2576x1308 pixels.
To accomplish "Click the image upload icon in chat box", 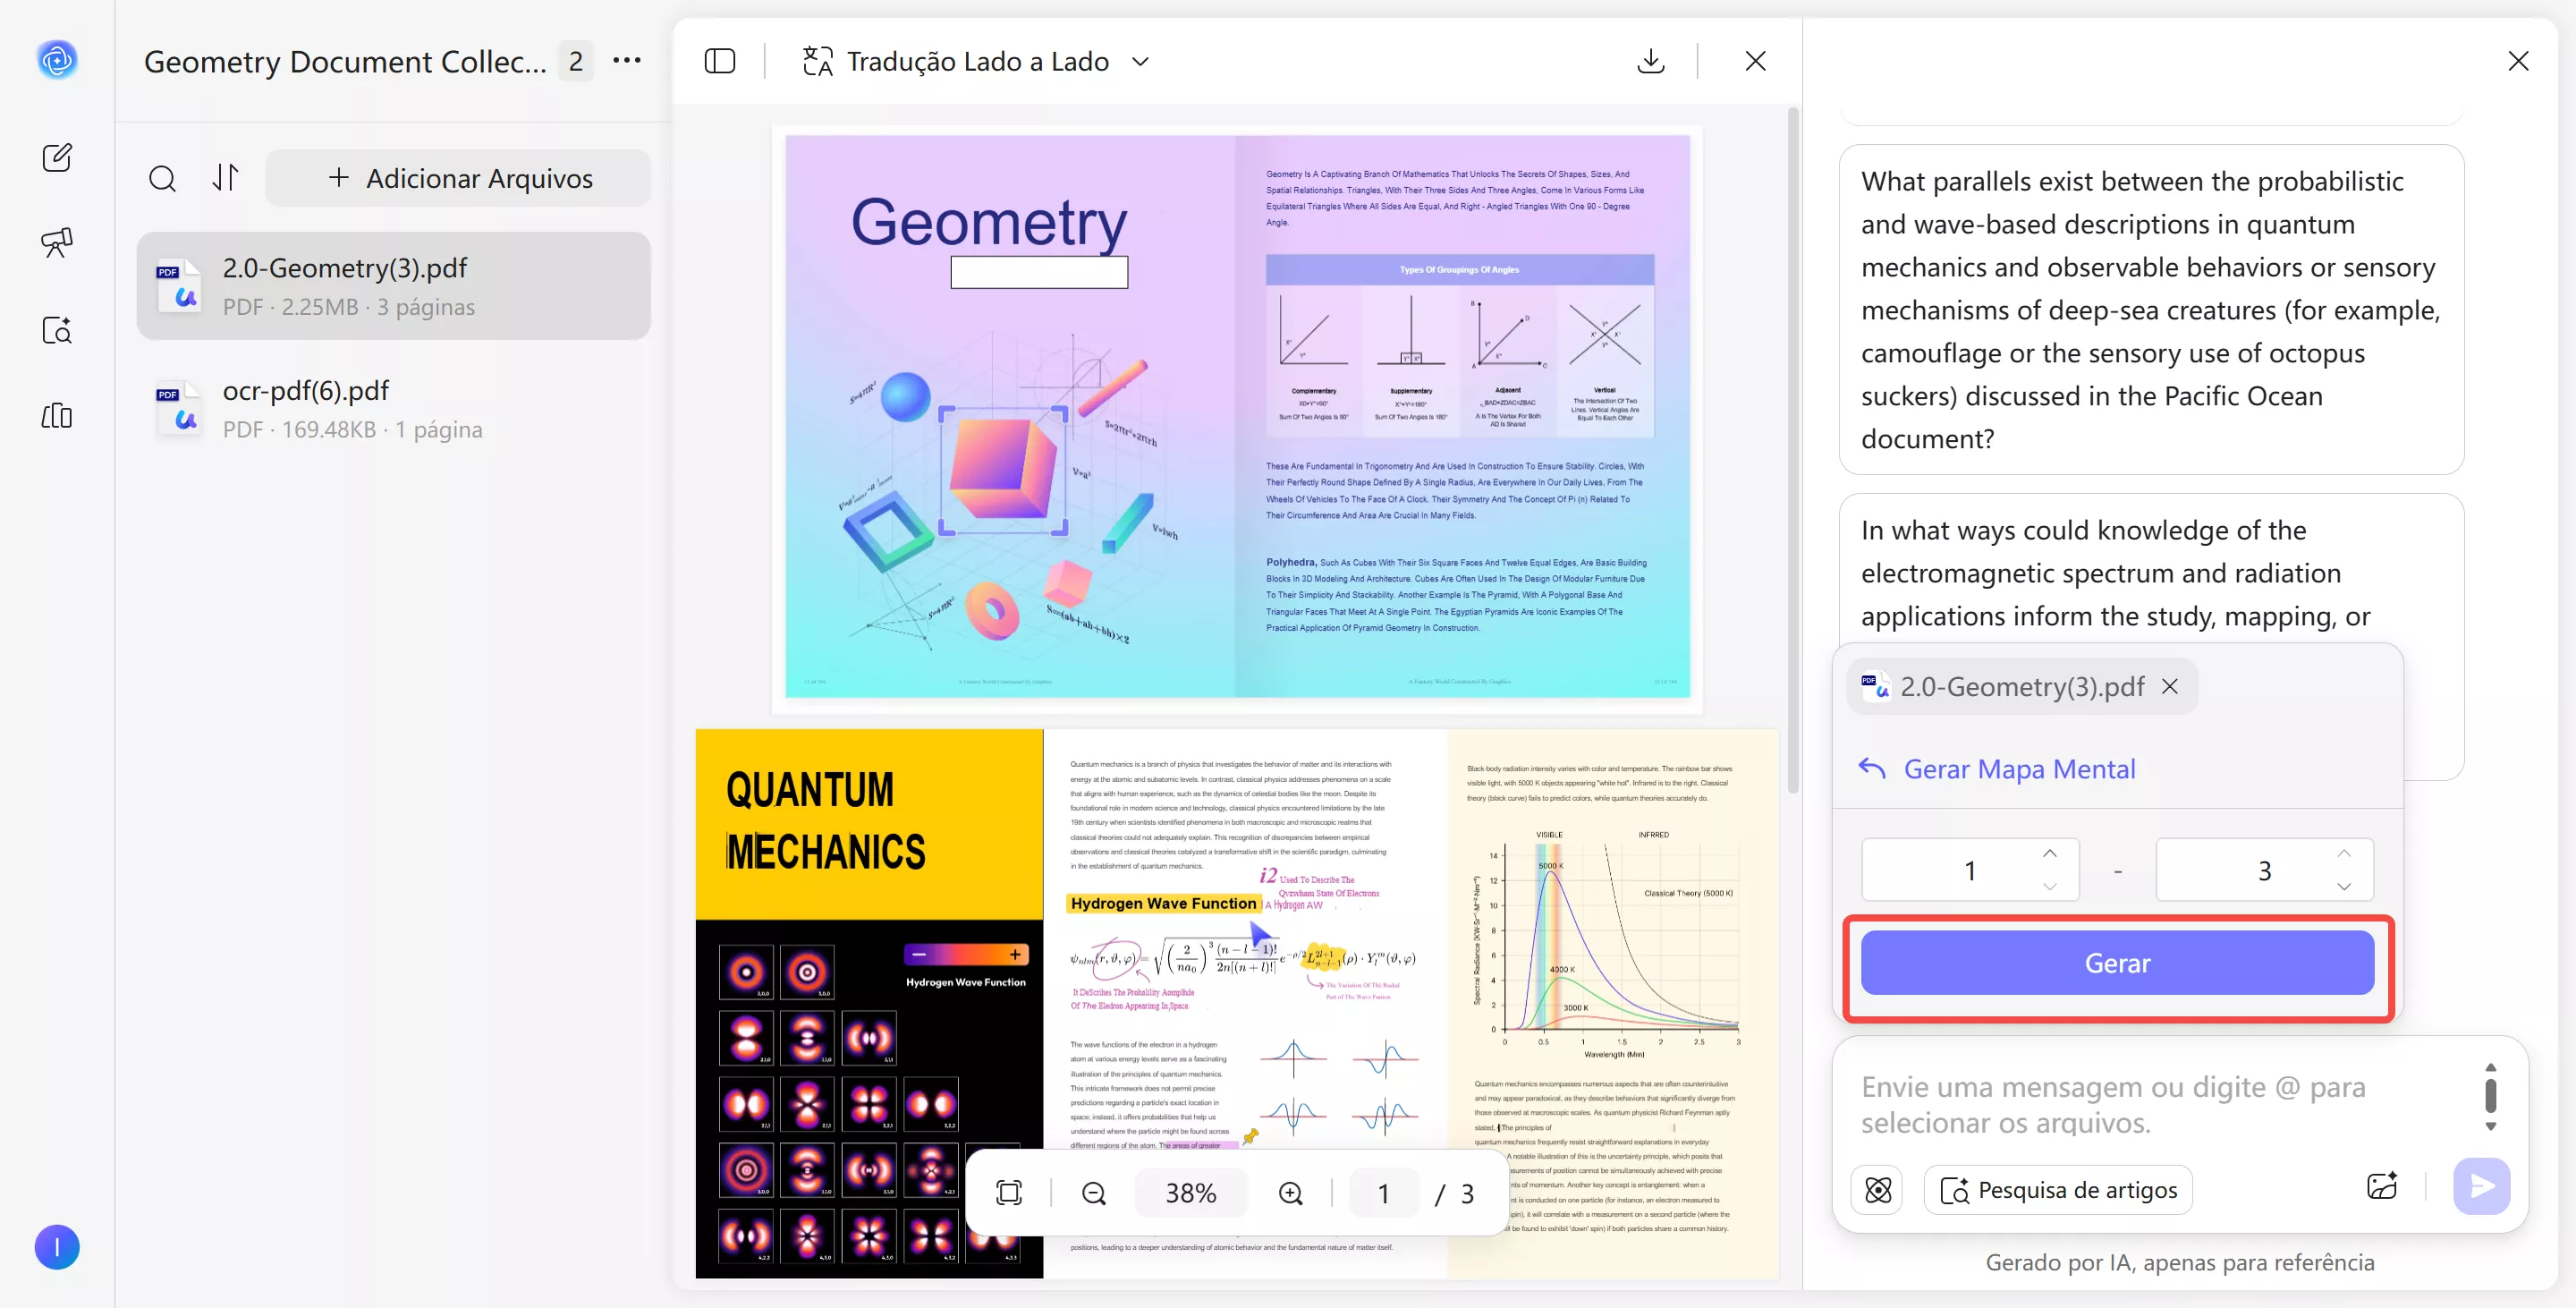I will (x=2382, y=1187).
